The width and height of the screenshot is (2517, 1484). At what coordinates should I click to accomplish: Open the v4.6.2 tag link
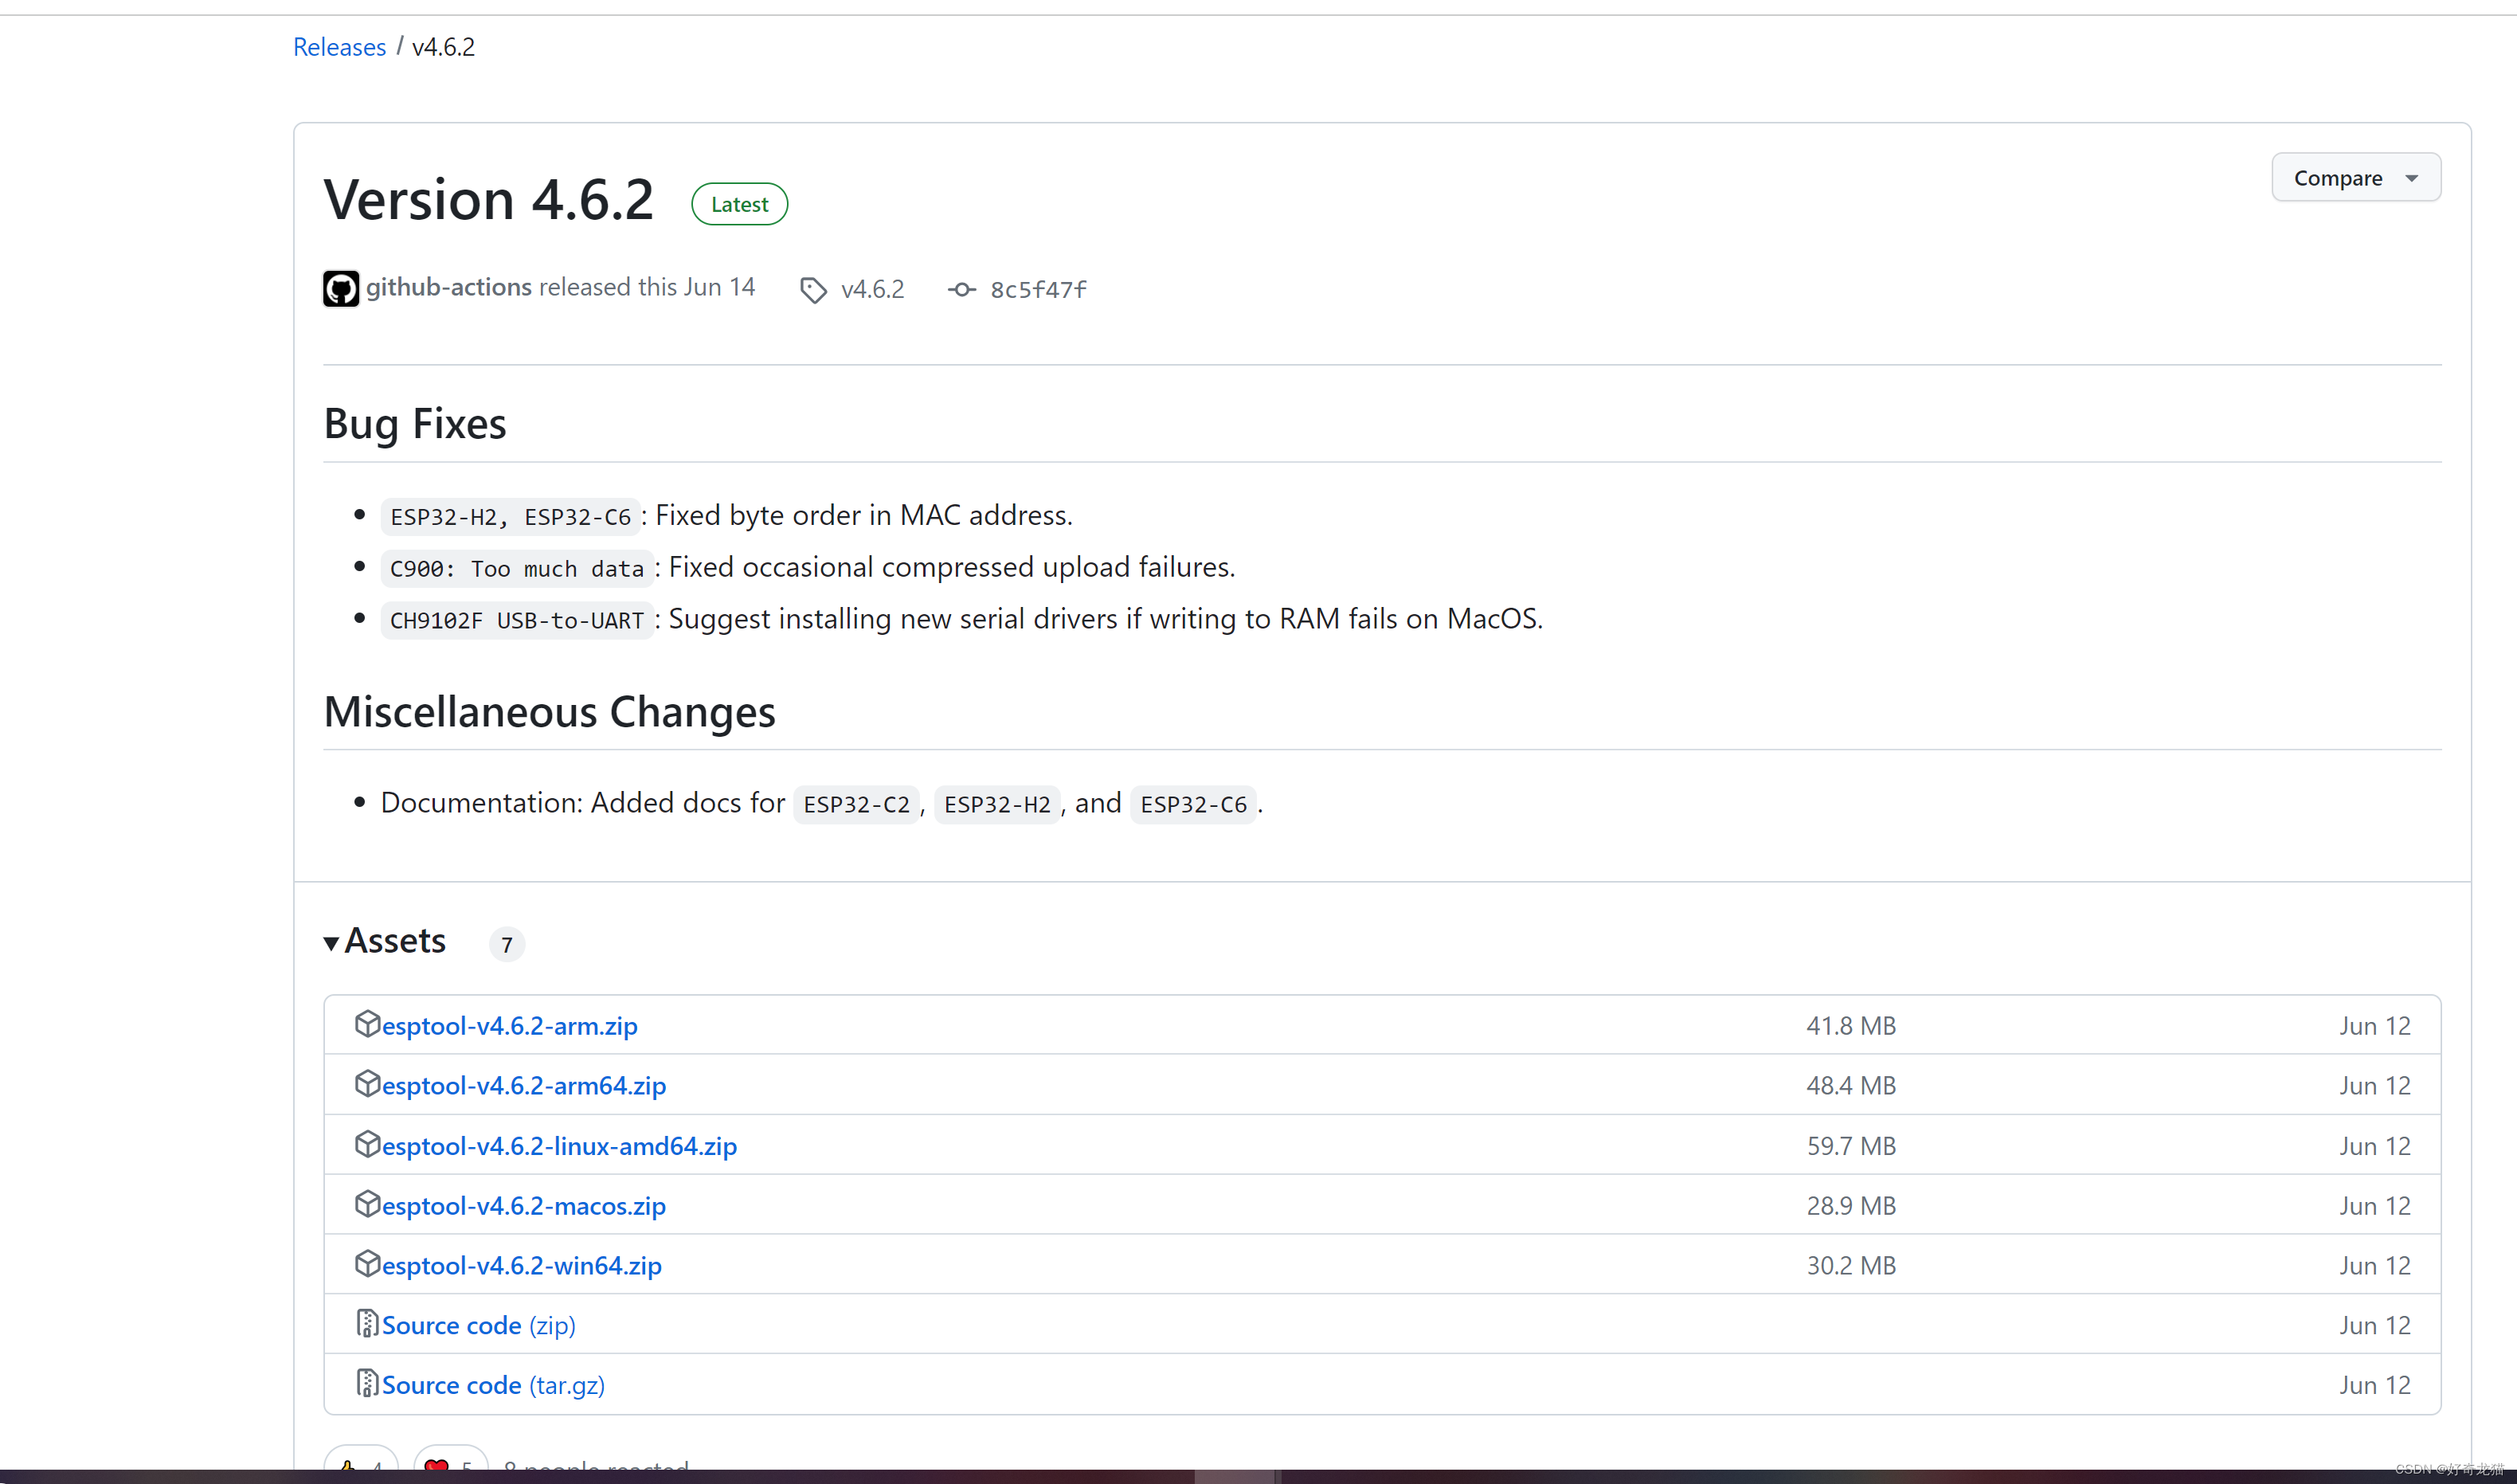[x=872, y=289]
